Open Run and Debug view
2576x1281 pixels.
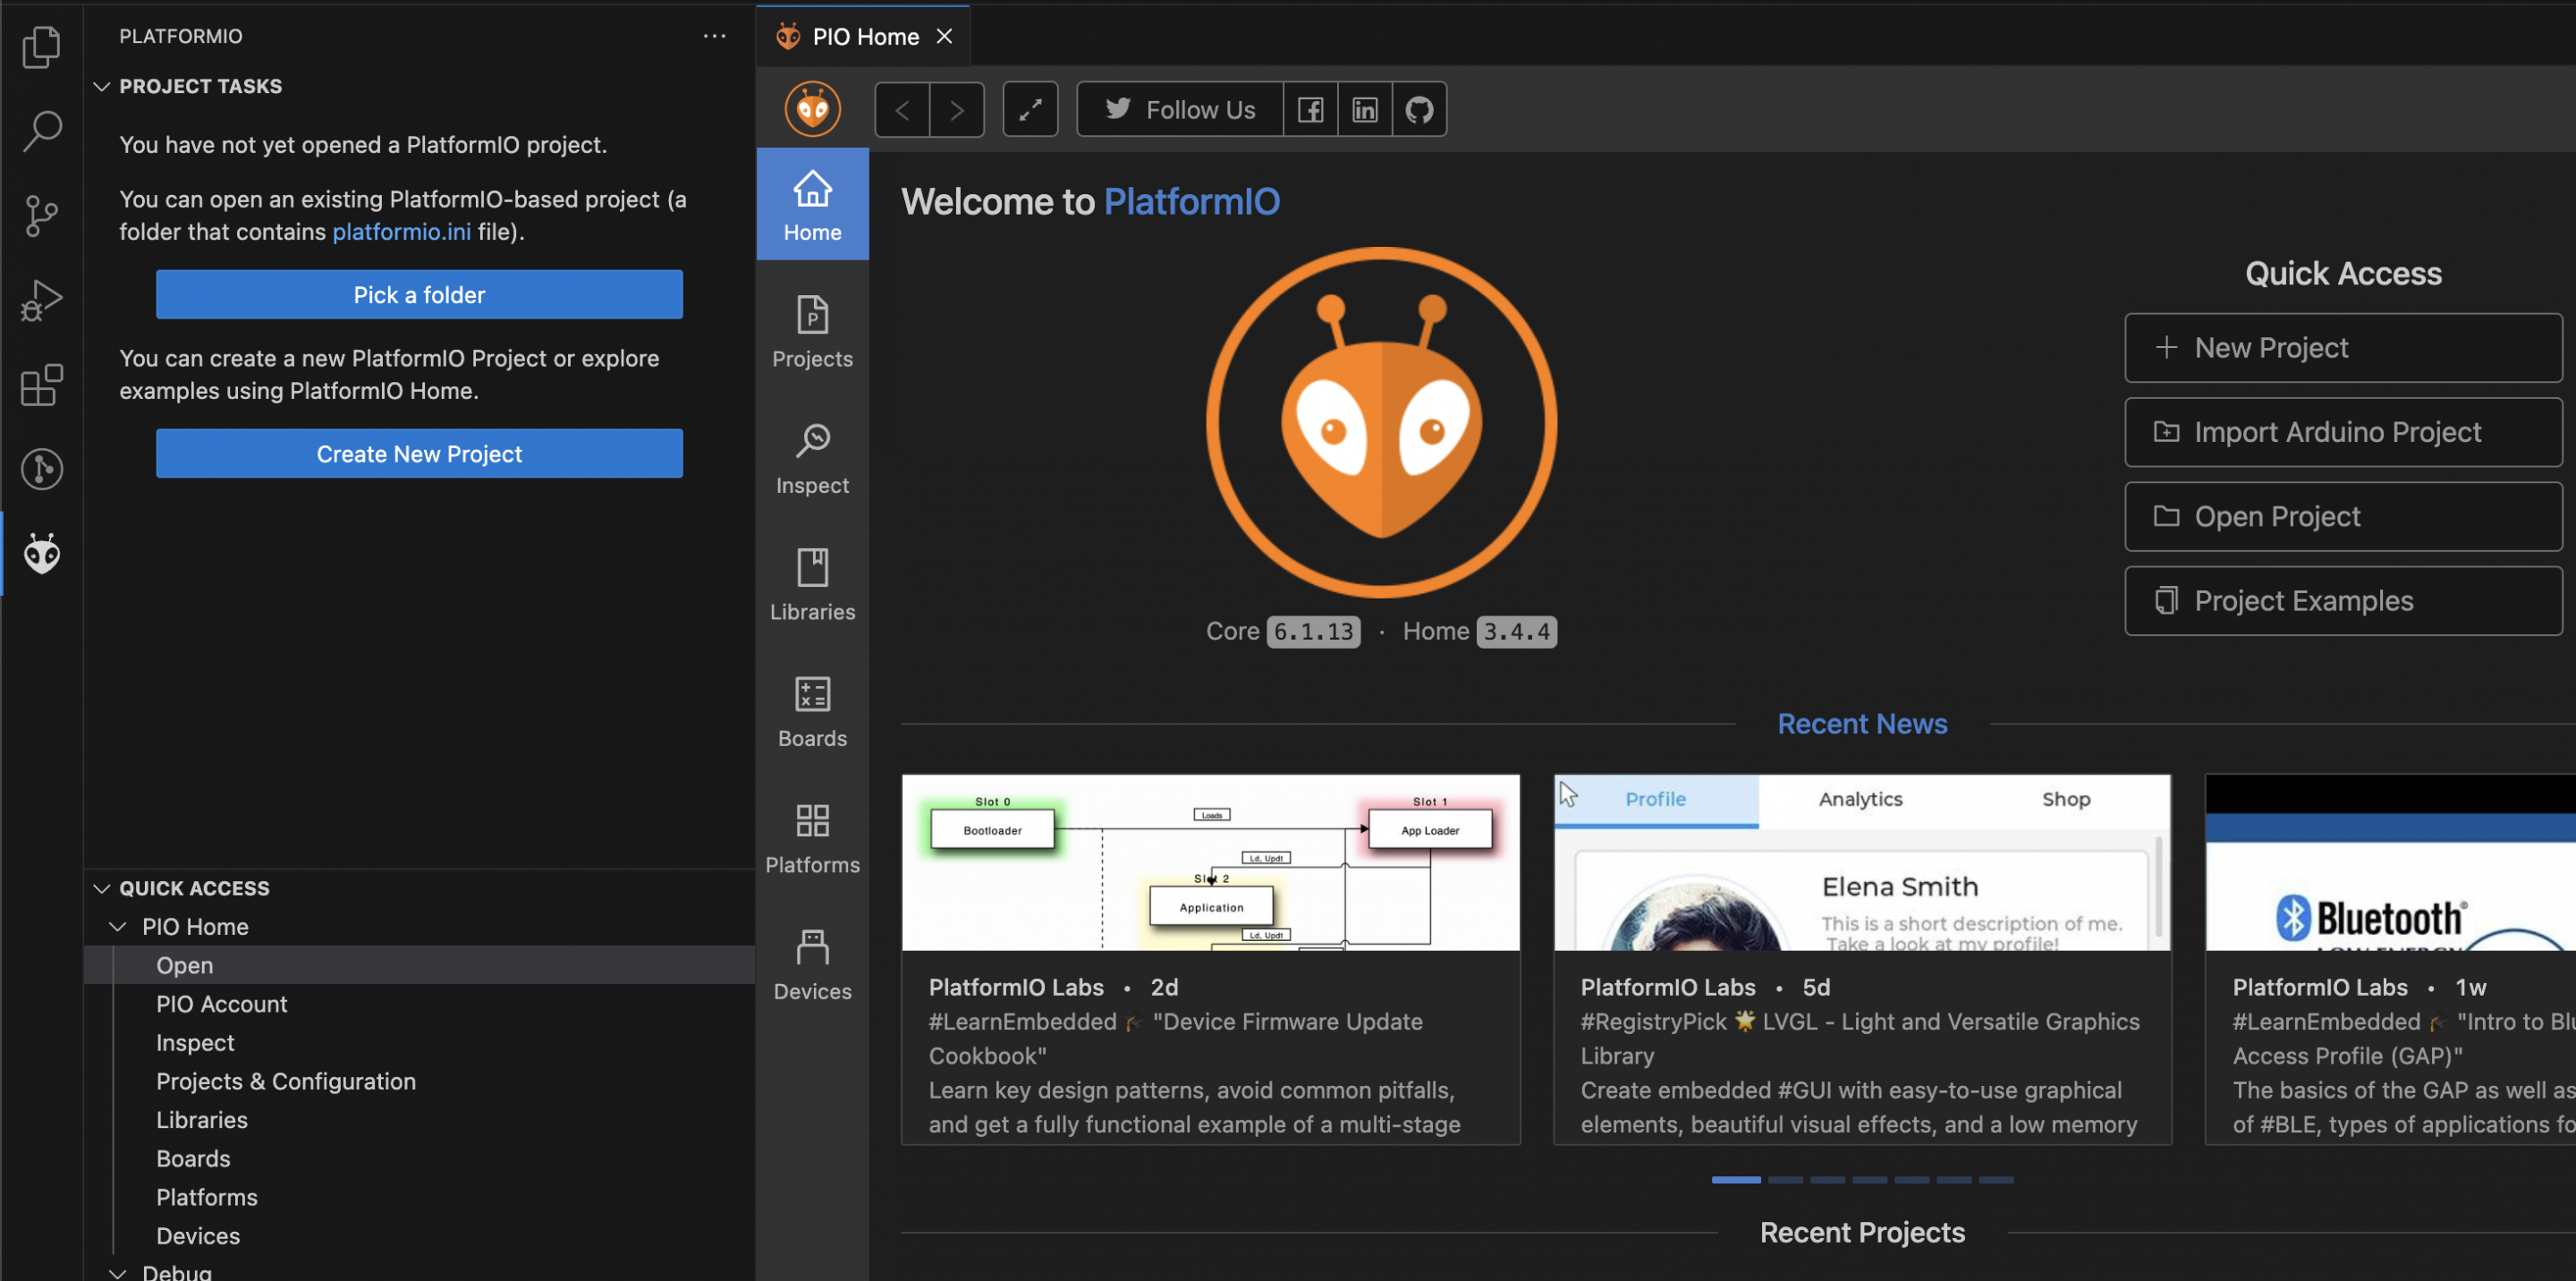pos(42,300)
